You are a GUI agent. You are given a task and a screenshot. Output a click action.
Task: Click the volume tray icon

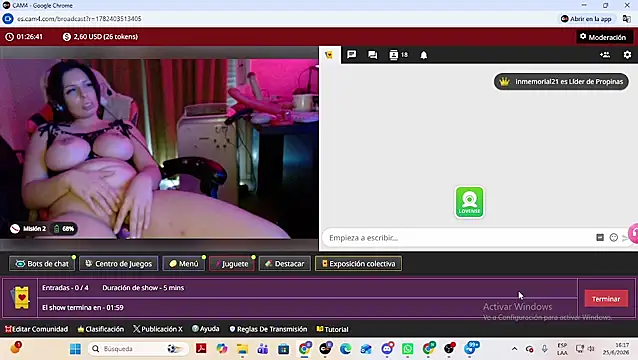[x=591, y=349]
